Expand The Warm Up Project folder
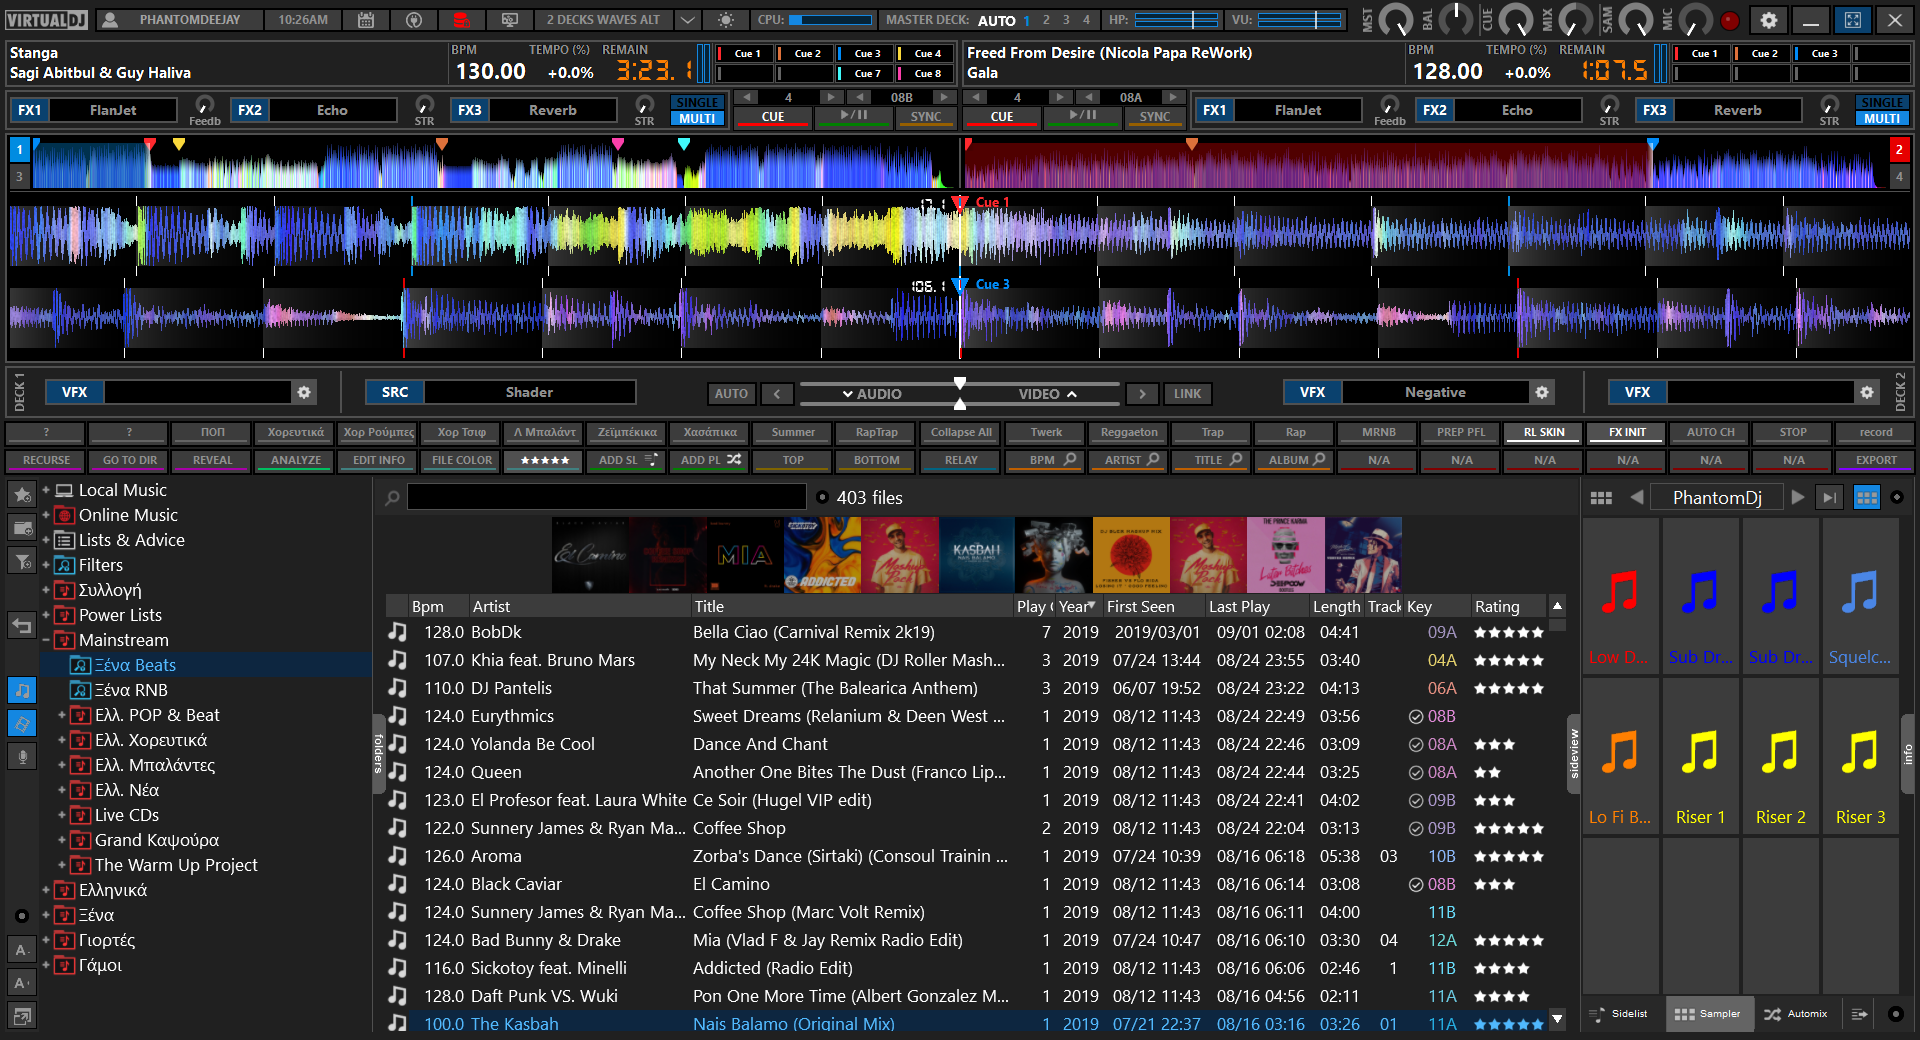Image resolution: width=1920 pixels, height=1040 pixels. 62,865
